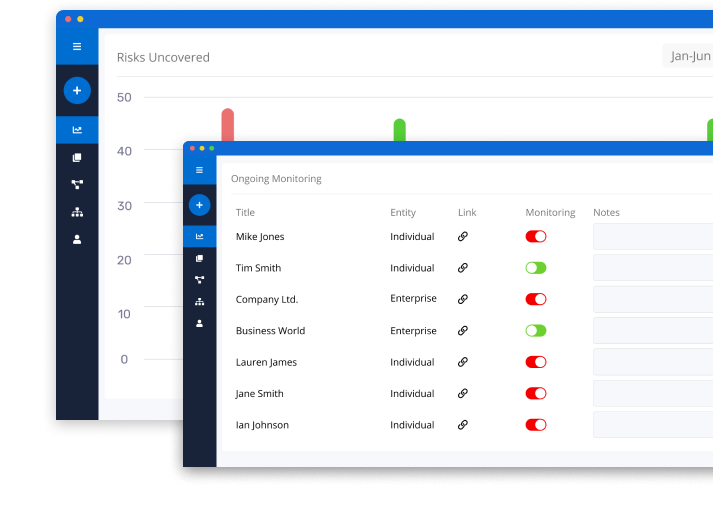Open link icon for Jane Smith
The image size is (713, 517).
(463, 393)
